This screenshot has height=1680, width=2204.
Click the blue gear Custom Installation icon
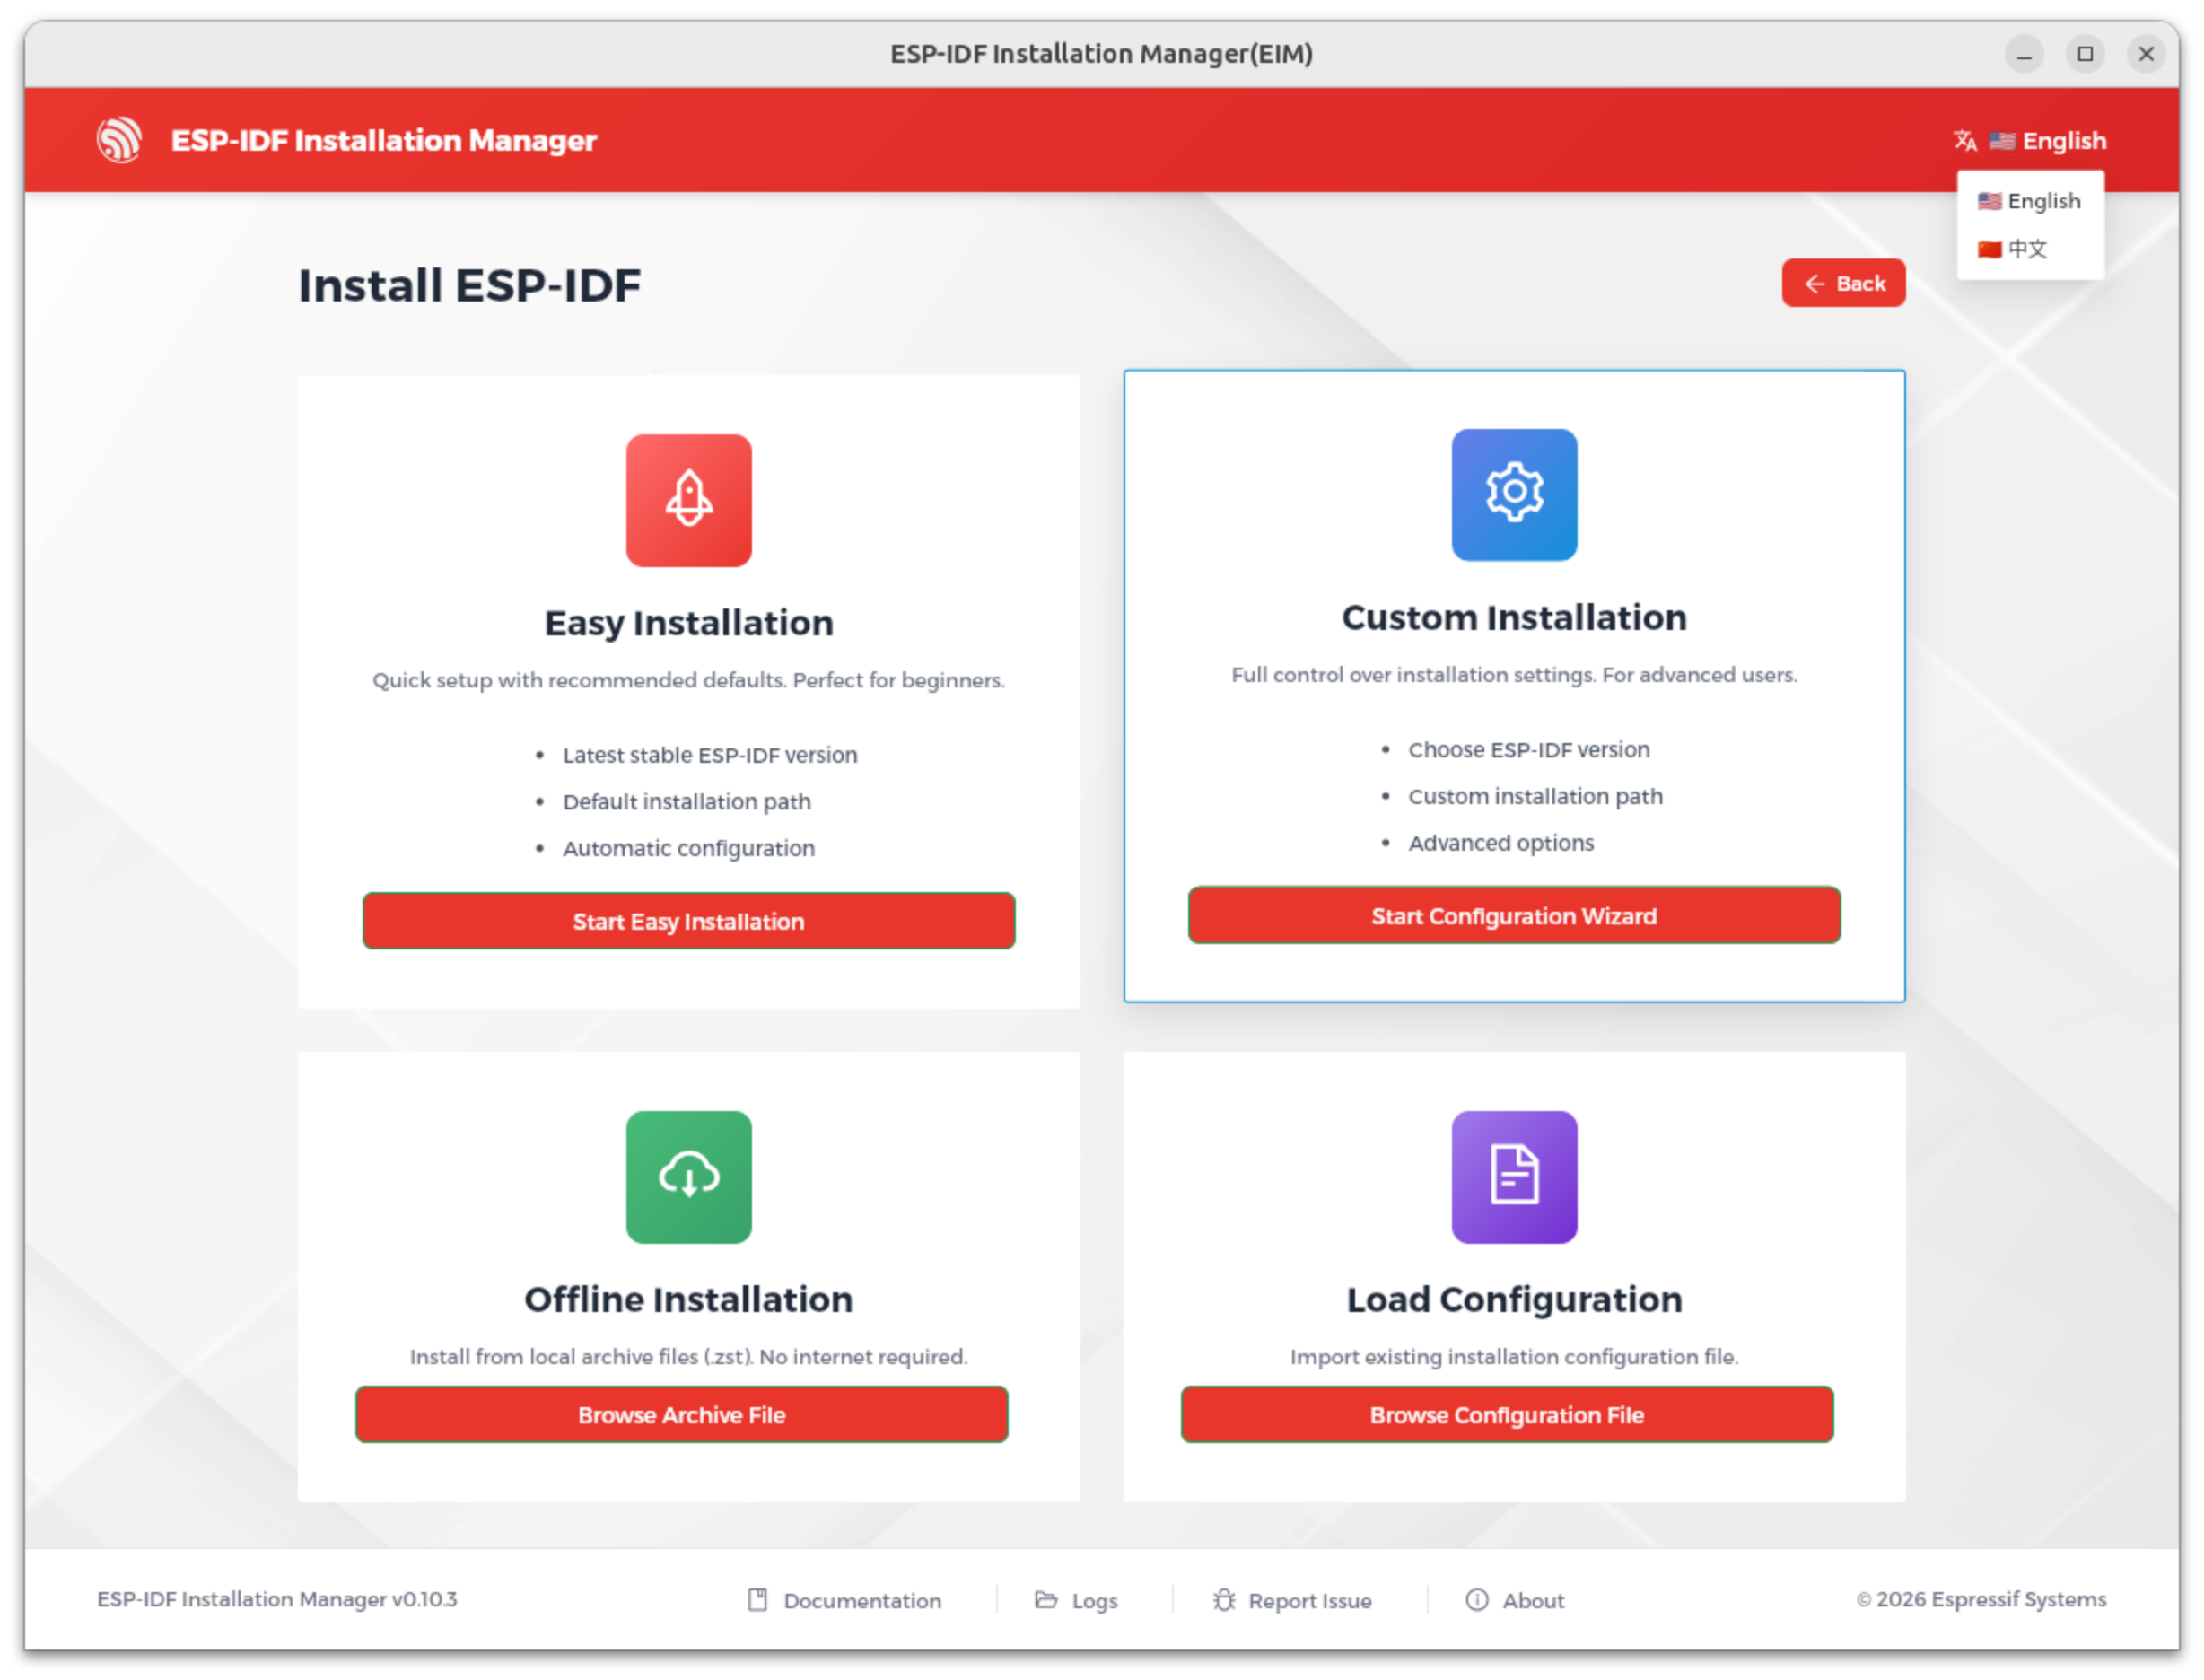coord(1513,494)
